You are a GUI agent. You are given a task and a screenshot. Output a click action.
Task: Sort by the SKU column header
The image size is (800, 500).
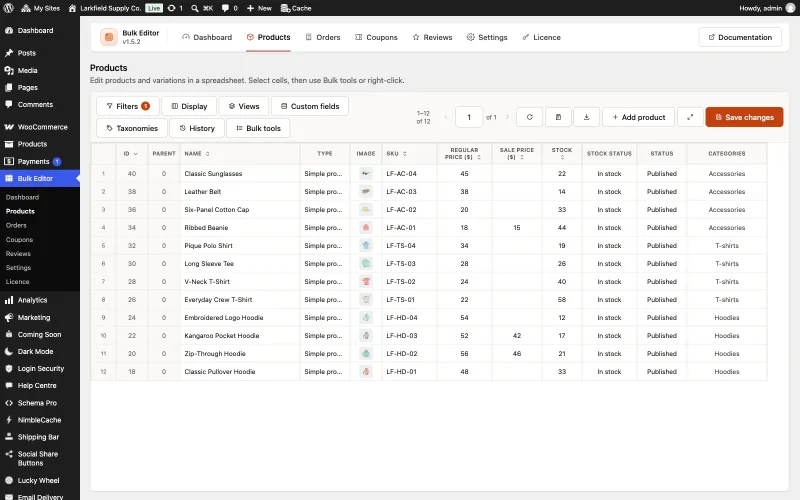click(409, 154)
